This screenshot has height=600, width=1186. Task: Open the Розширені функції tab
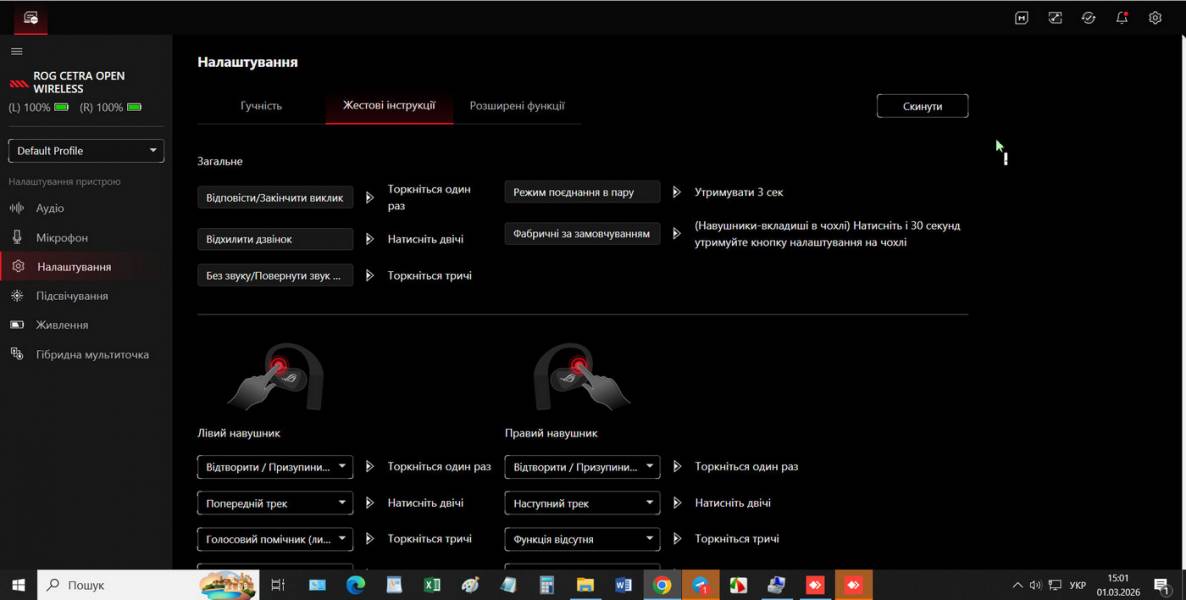pyautogui.click(x=519, y=105)
